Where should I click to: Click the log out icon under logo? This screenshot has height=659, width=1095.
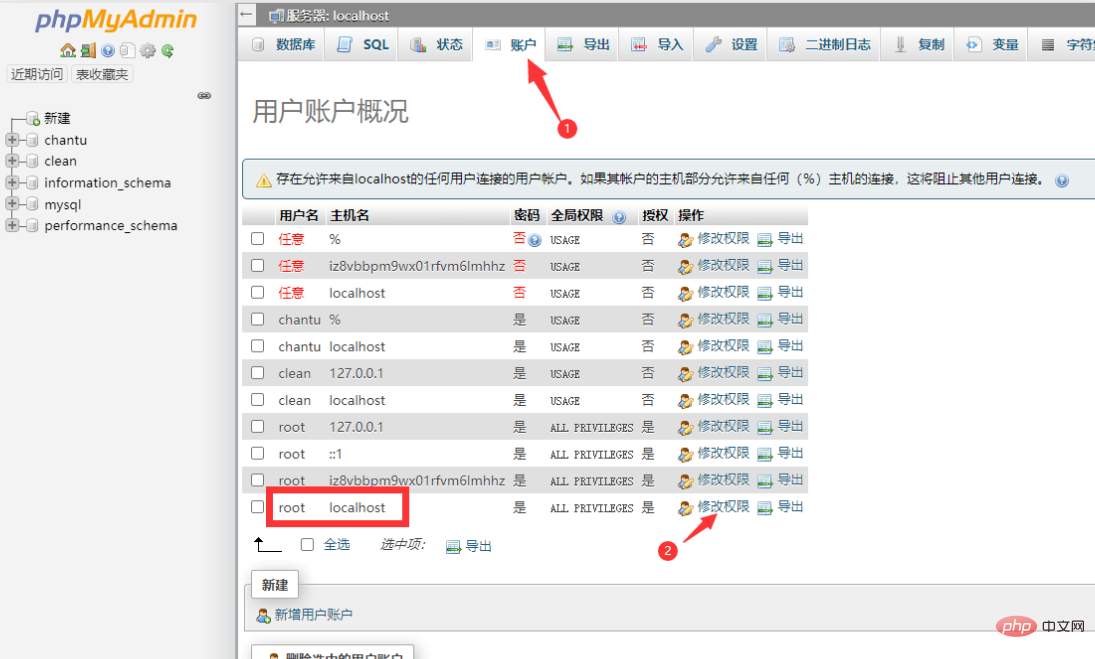[x=88, y=50]
